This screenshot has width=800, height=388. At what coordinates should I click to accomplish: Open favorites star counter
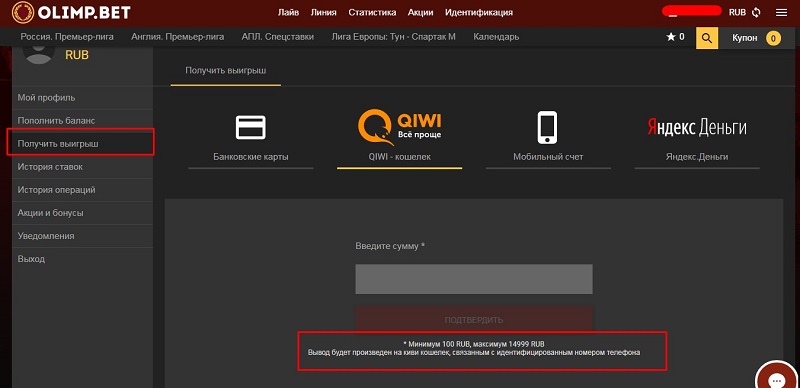[x=676, y=37]
